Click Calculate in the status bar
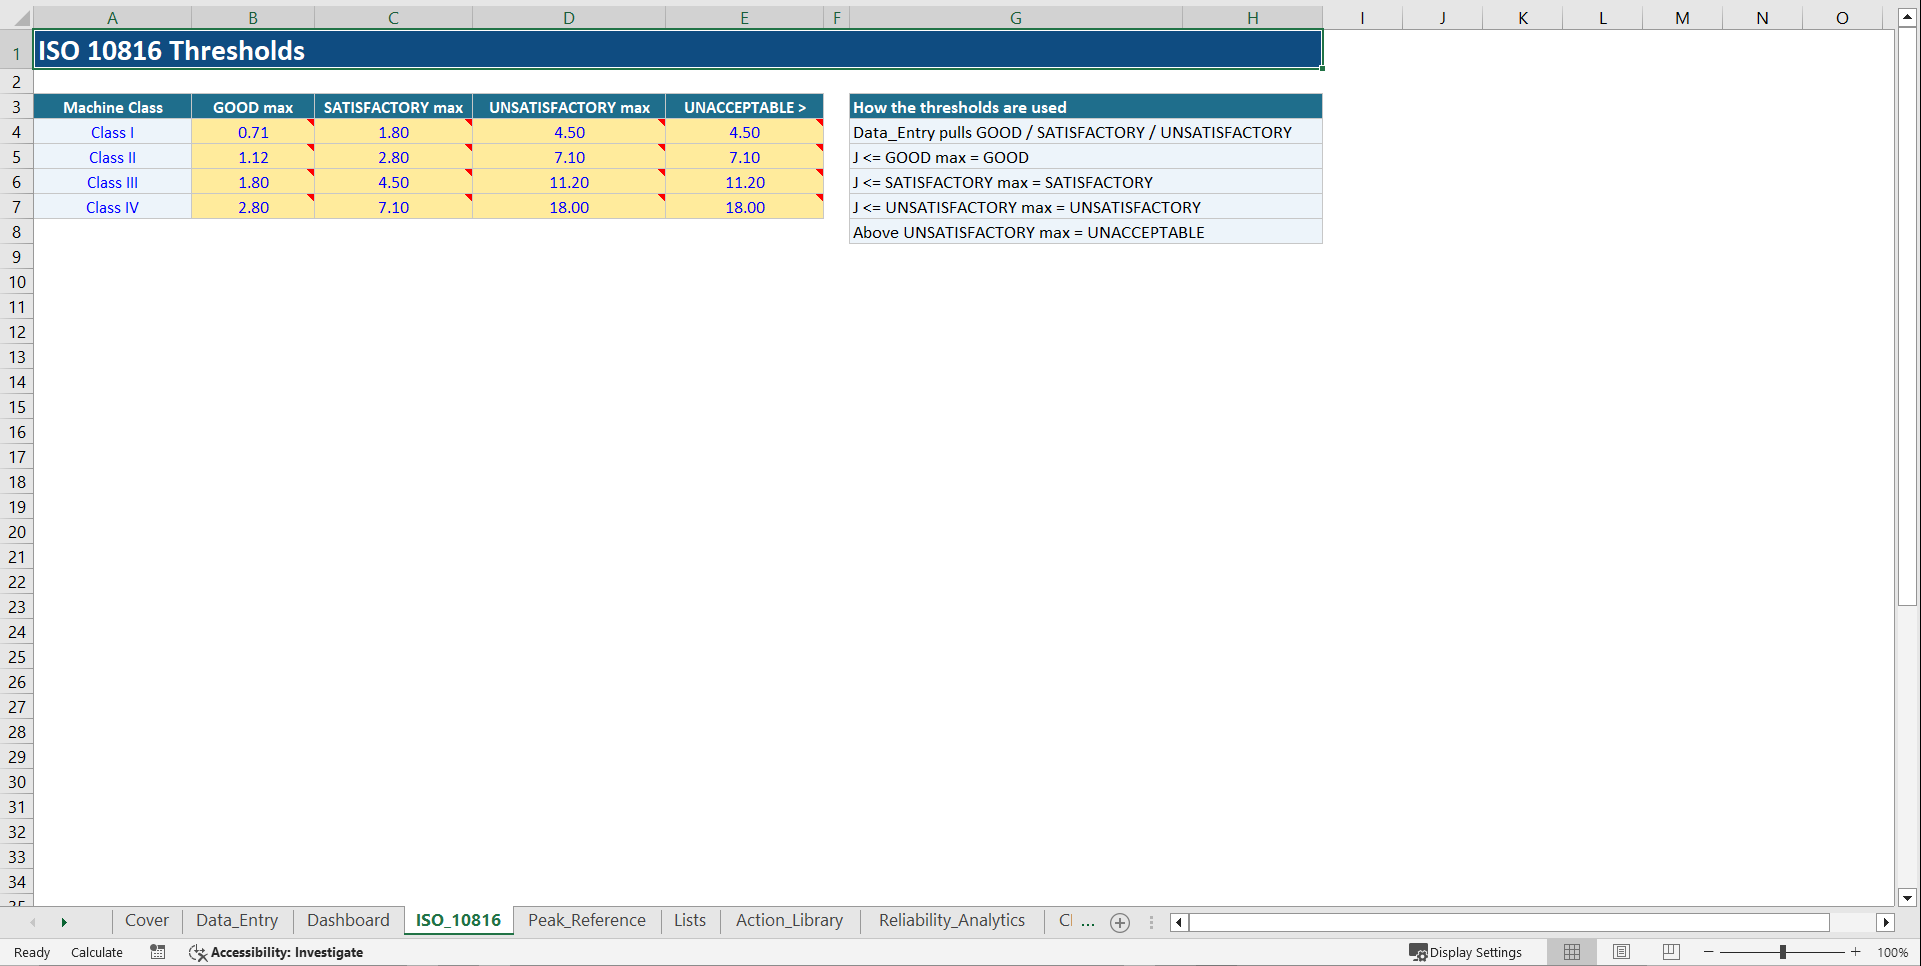 96,952
